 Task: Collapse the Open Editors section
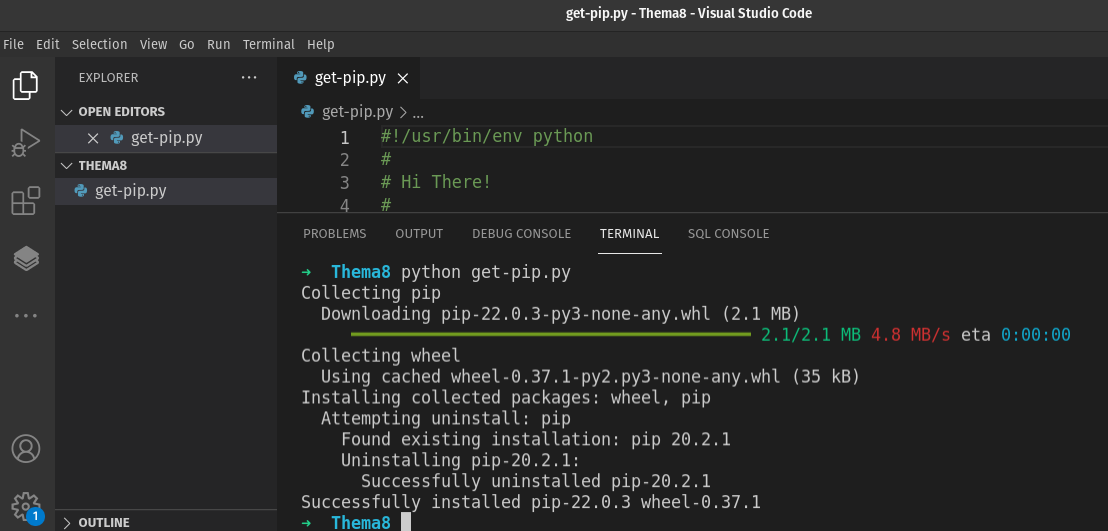pyautogui.click(x=67, y=112)
